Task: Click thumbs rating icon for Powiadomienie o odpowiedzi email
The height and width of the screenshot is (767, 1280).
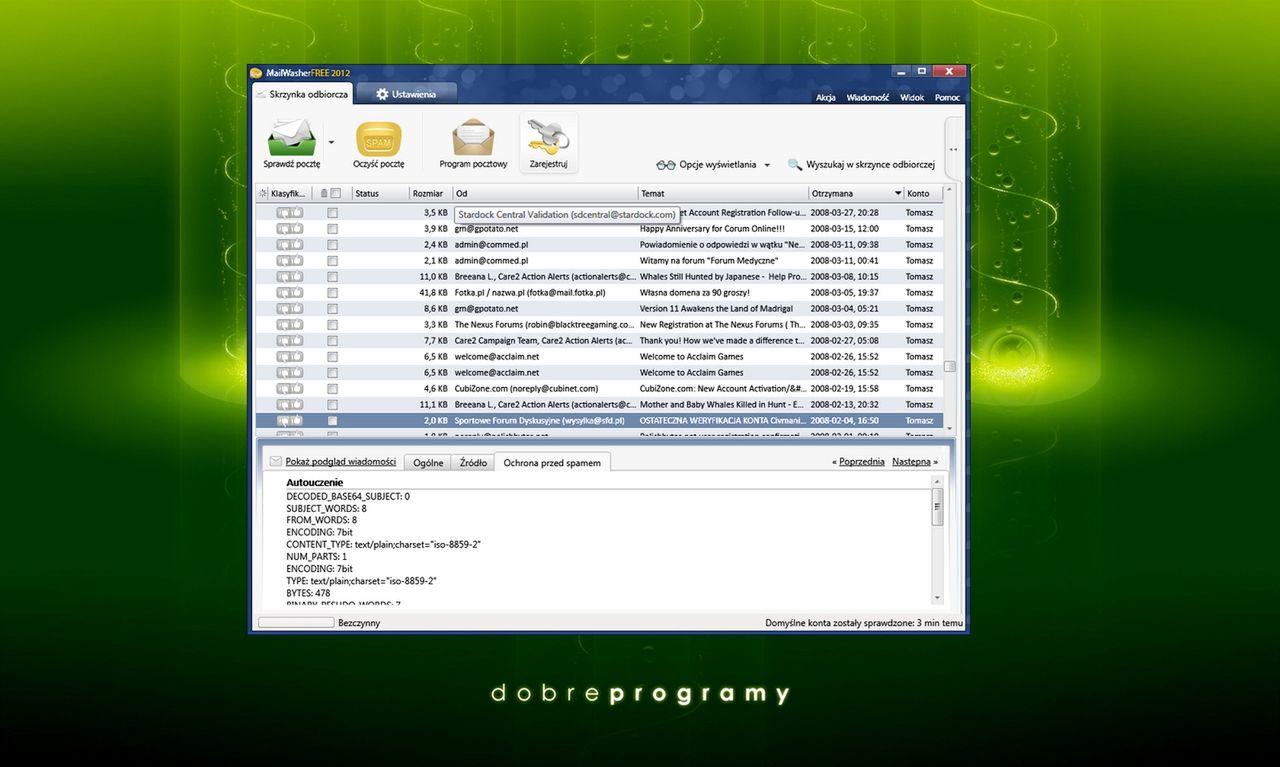Action: click(x=290, y=245)
